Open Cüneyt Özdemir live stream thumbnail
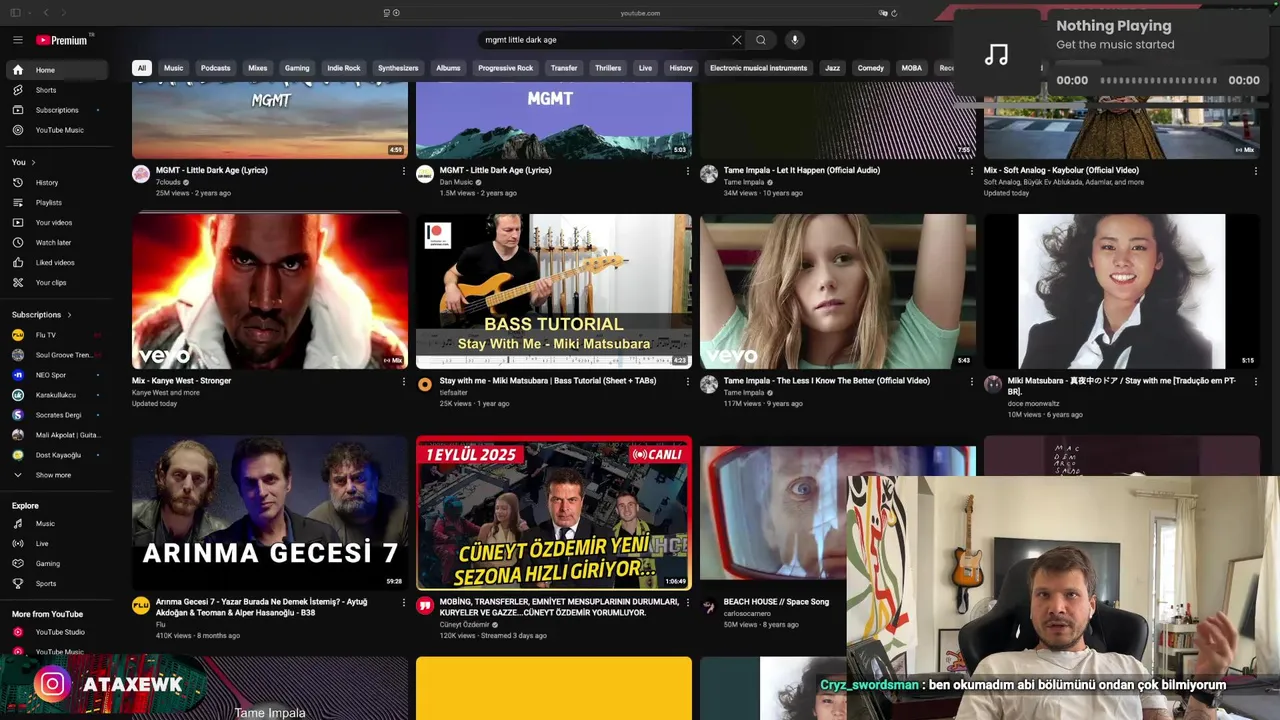The image size is (1280, 720). [554, 512]
